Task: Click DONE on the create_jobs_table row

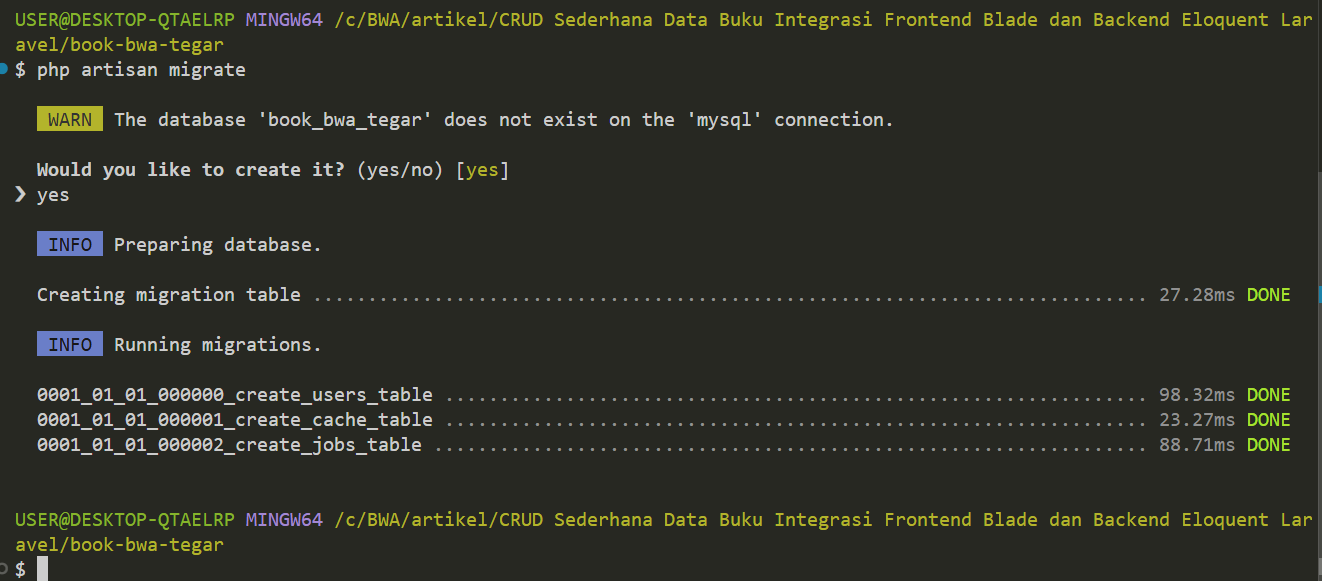Action: tap(1268, 445)
